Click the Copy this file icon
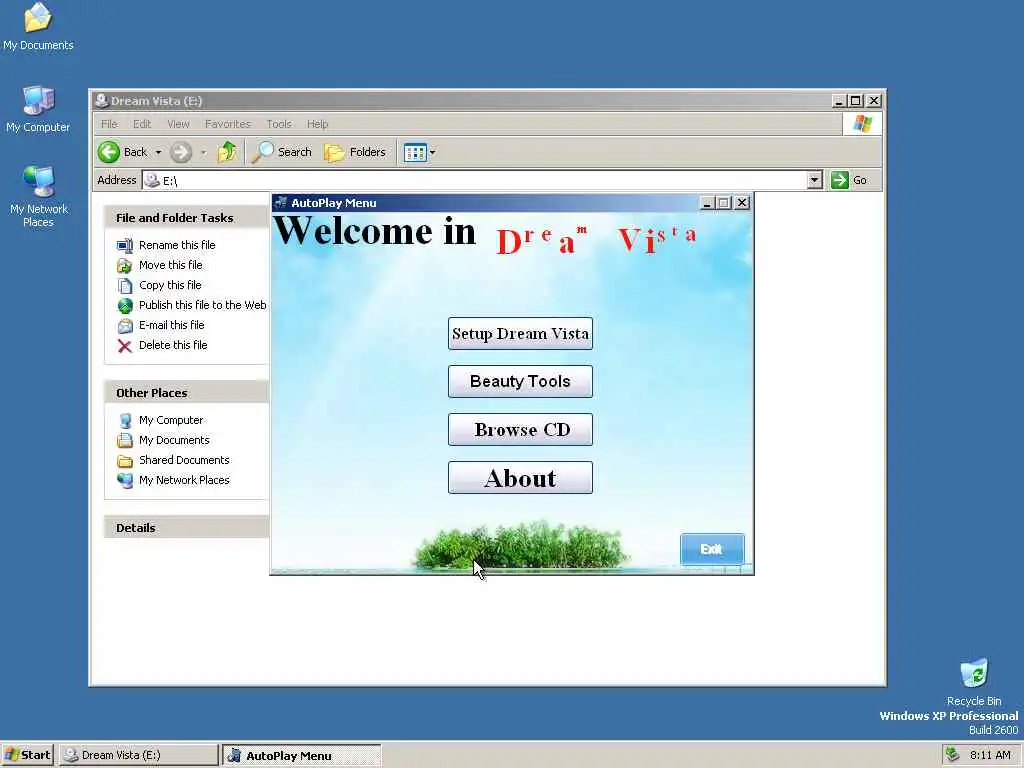This screenshot has width=1024, height=768. (125, 286)
